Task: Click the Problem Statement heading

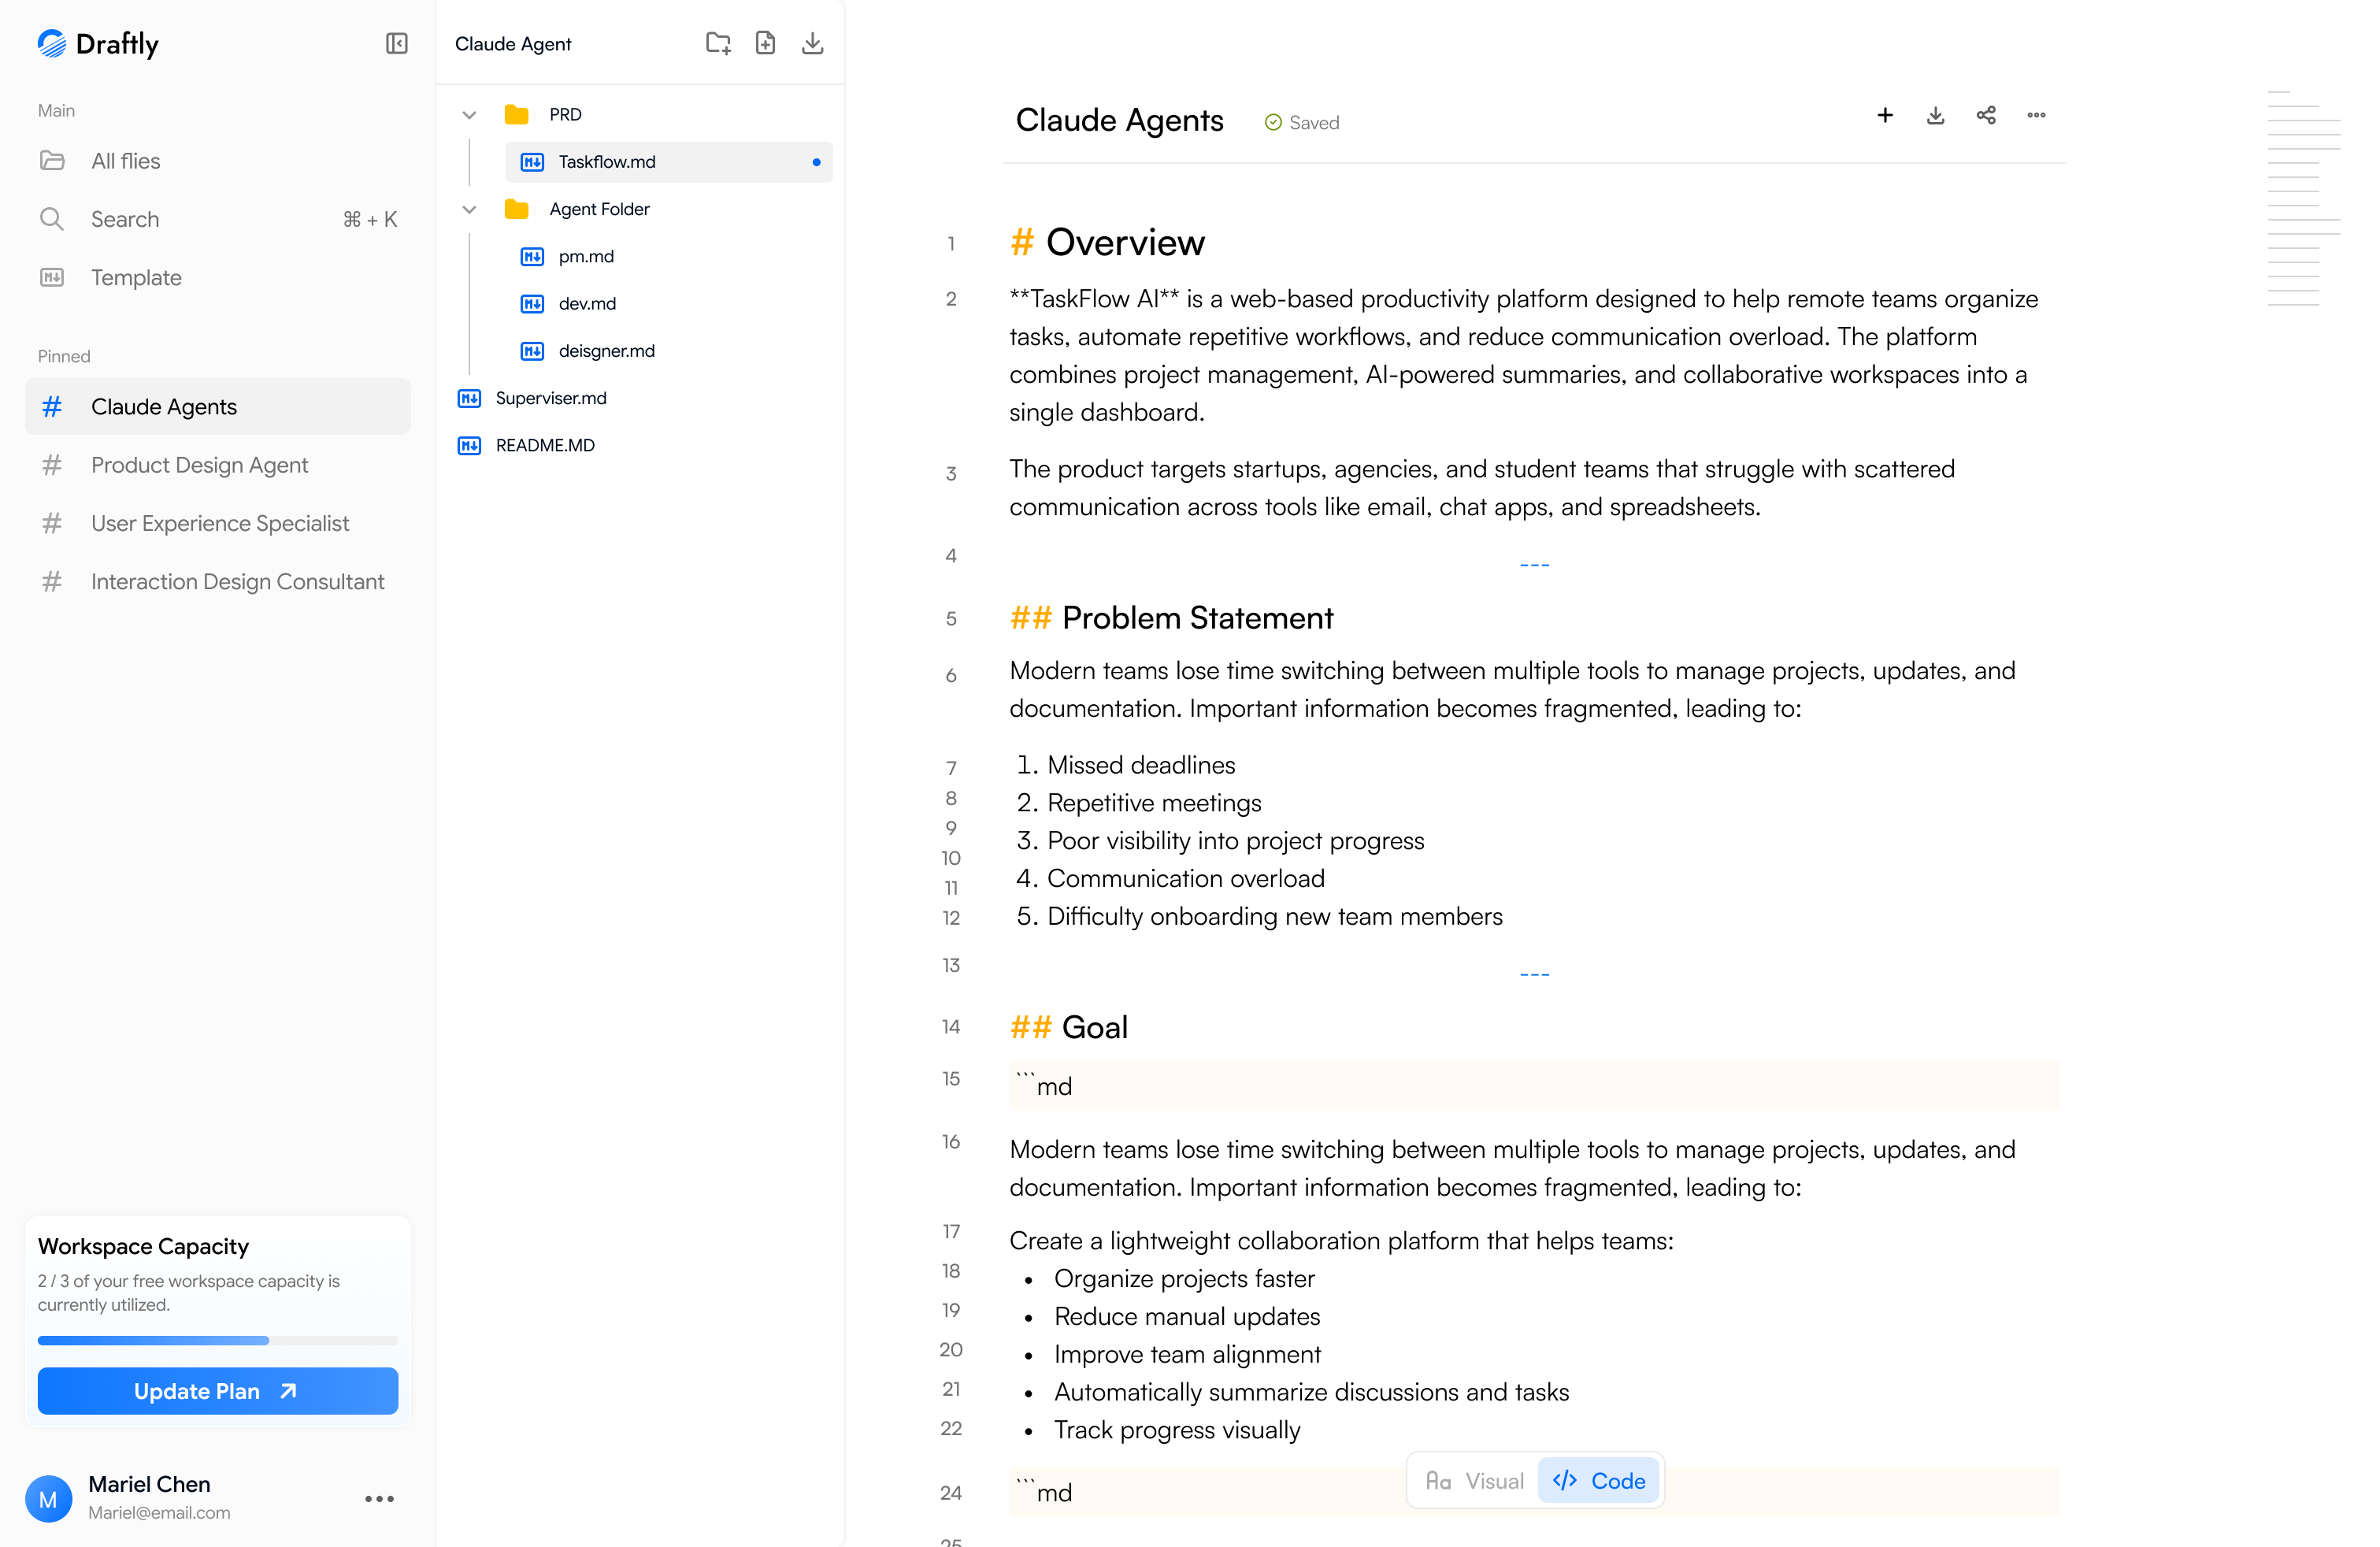Action: 1171,618
